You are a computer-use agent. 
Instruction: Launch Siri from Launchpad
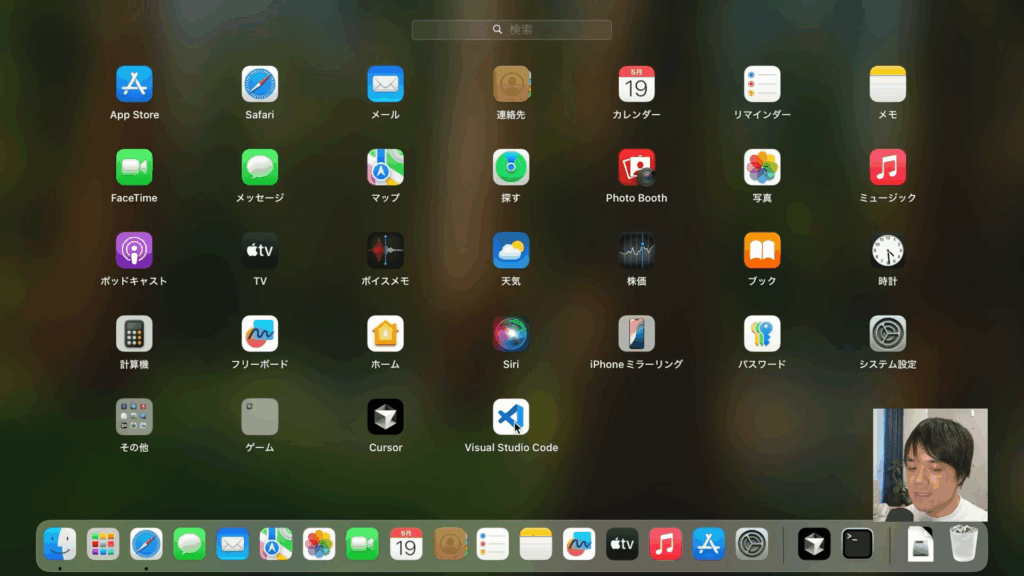[511, 334]
